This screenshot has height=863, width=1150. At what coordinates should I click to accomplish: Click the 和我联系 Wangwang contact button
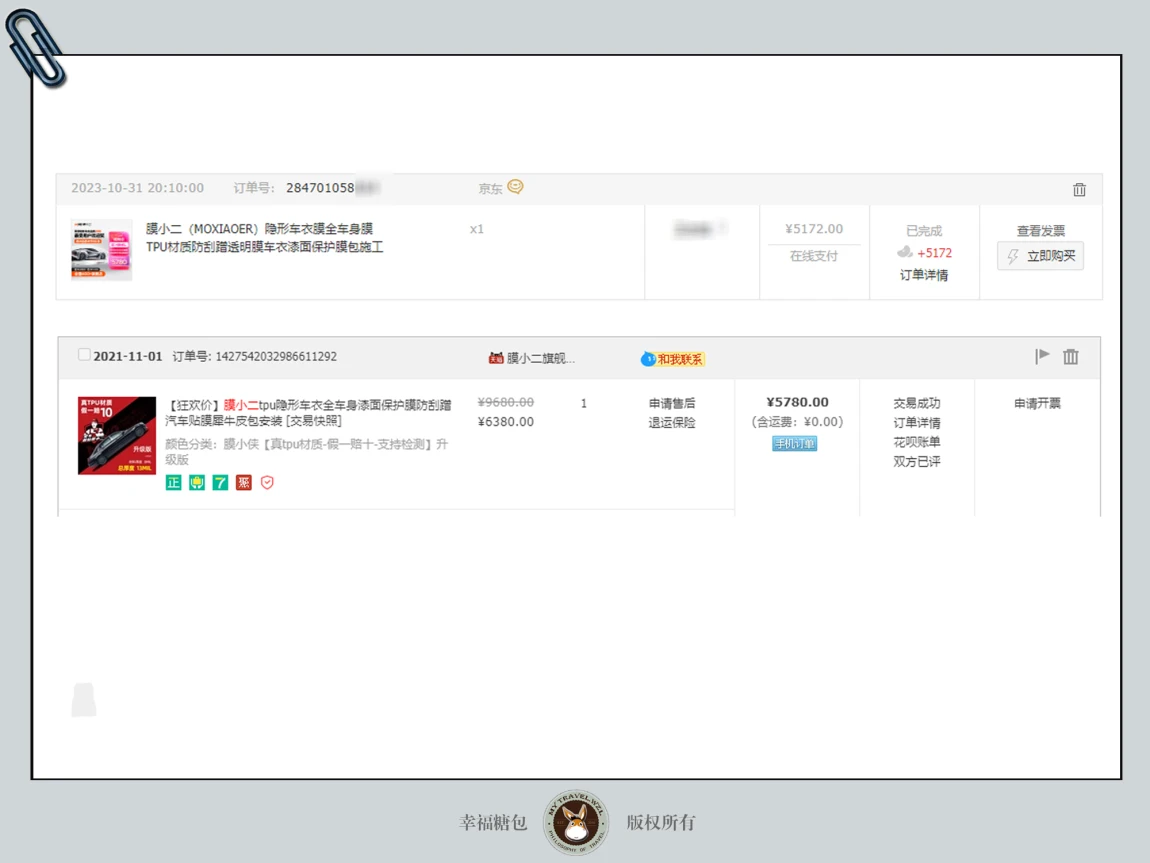tap(672, 359)
